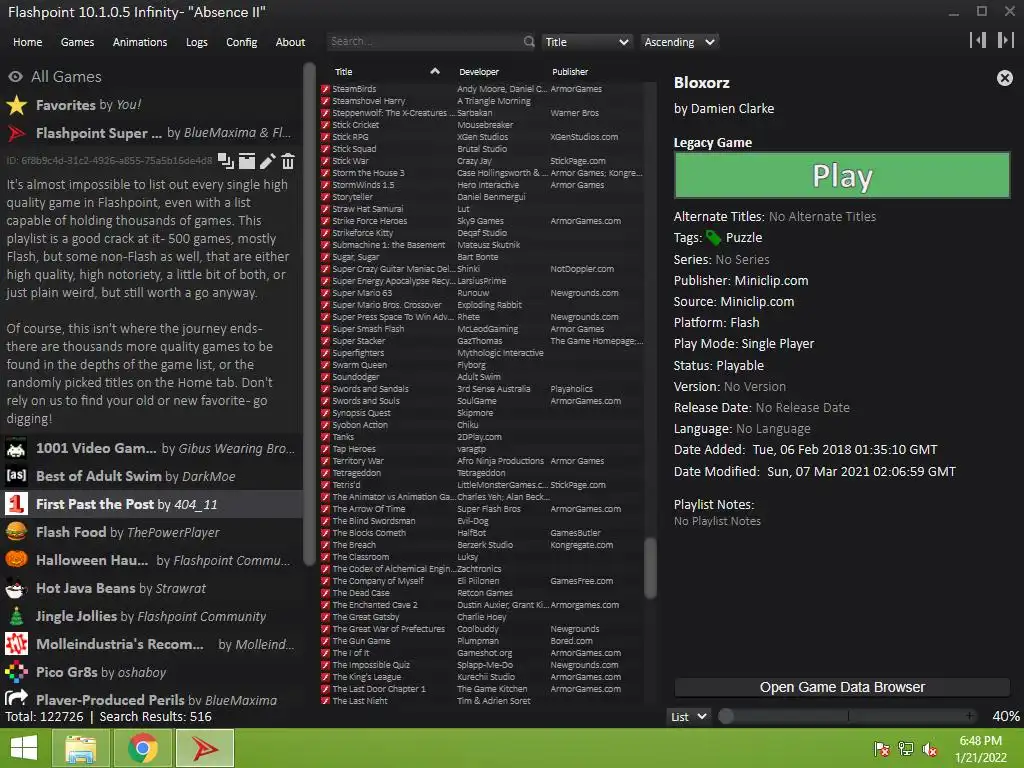1024x768 pixels.
Task: Open the Ascending order dropdown
Action: (679, 42)
